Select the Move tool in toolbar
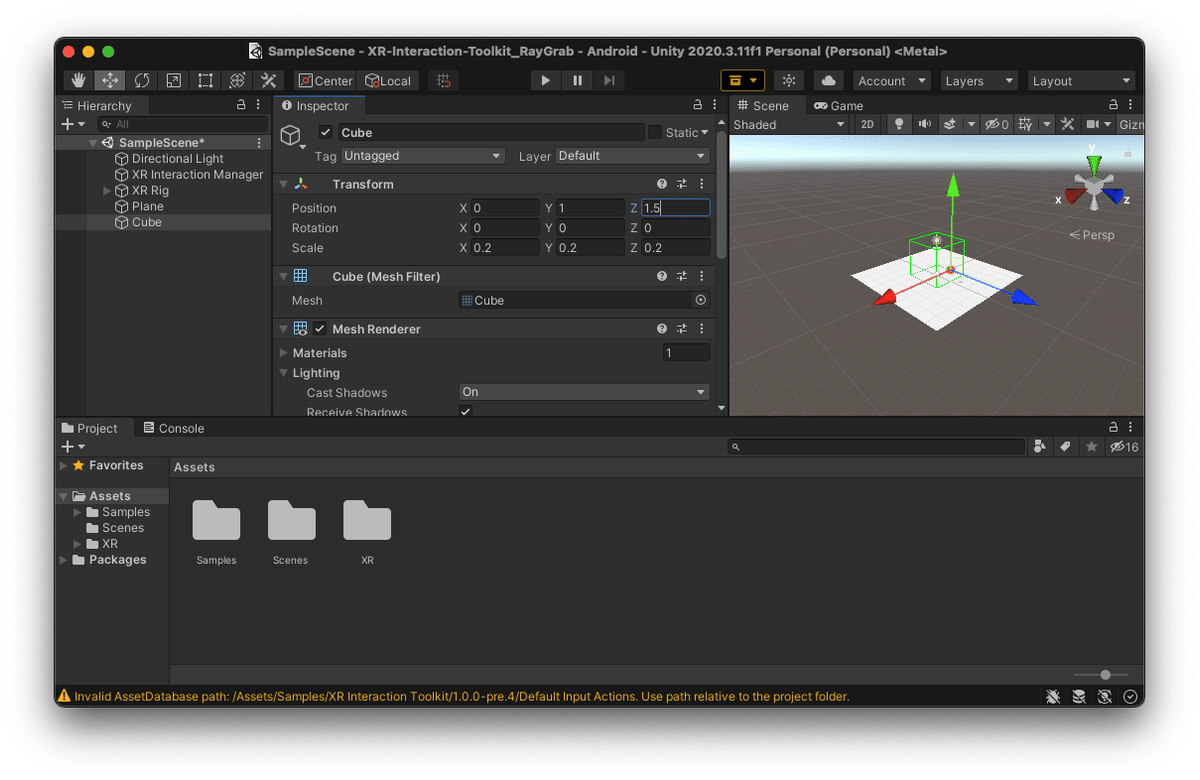1200x780 pixels. click(x=109, y=81)
